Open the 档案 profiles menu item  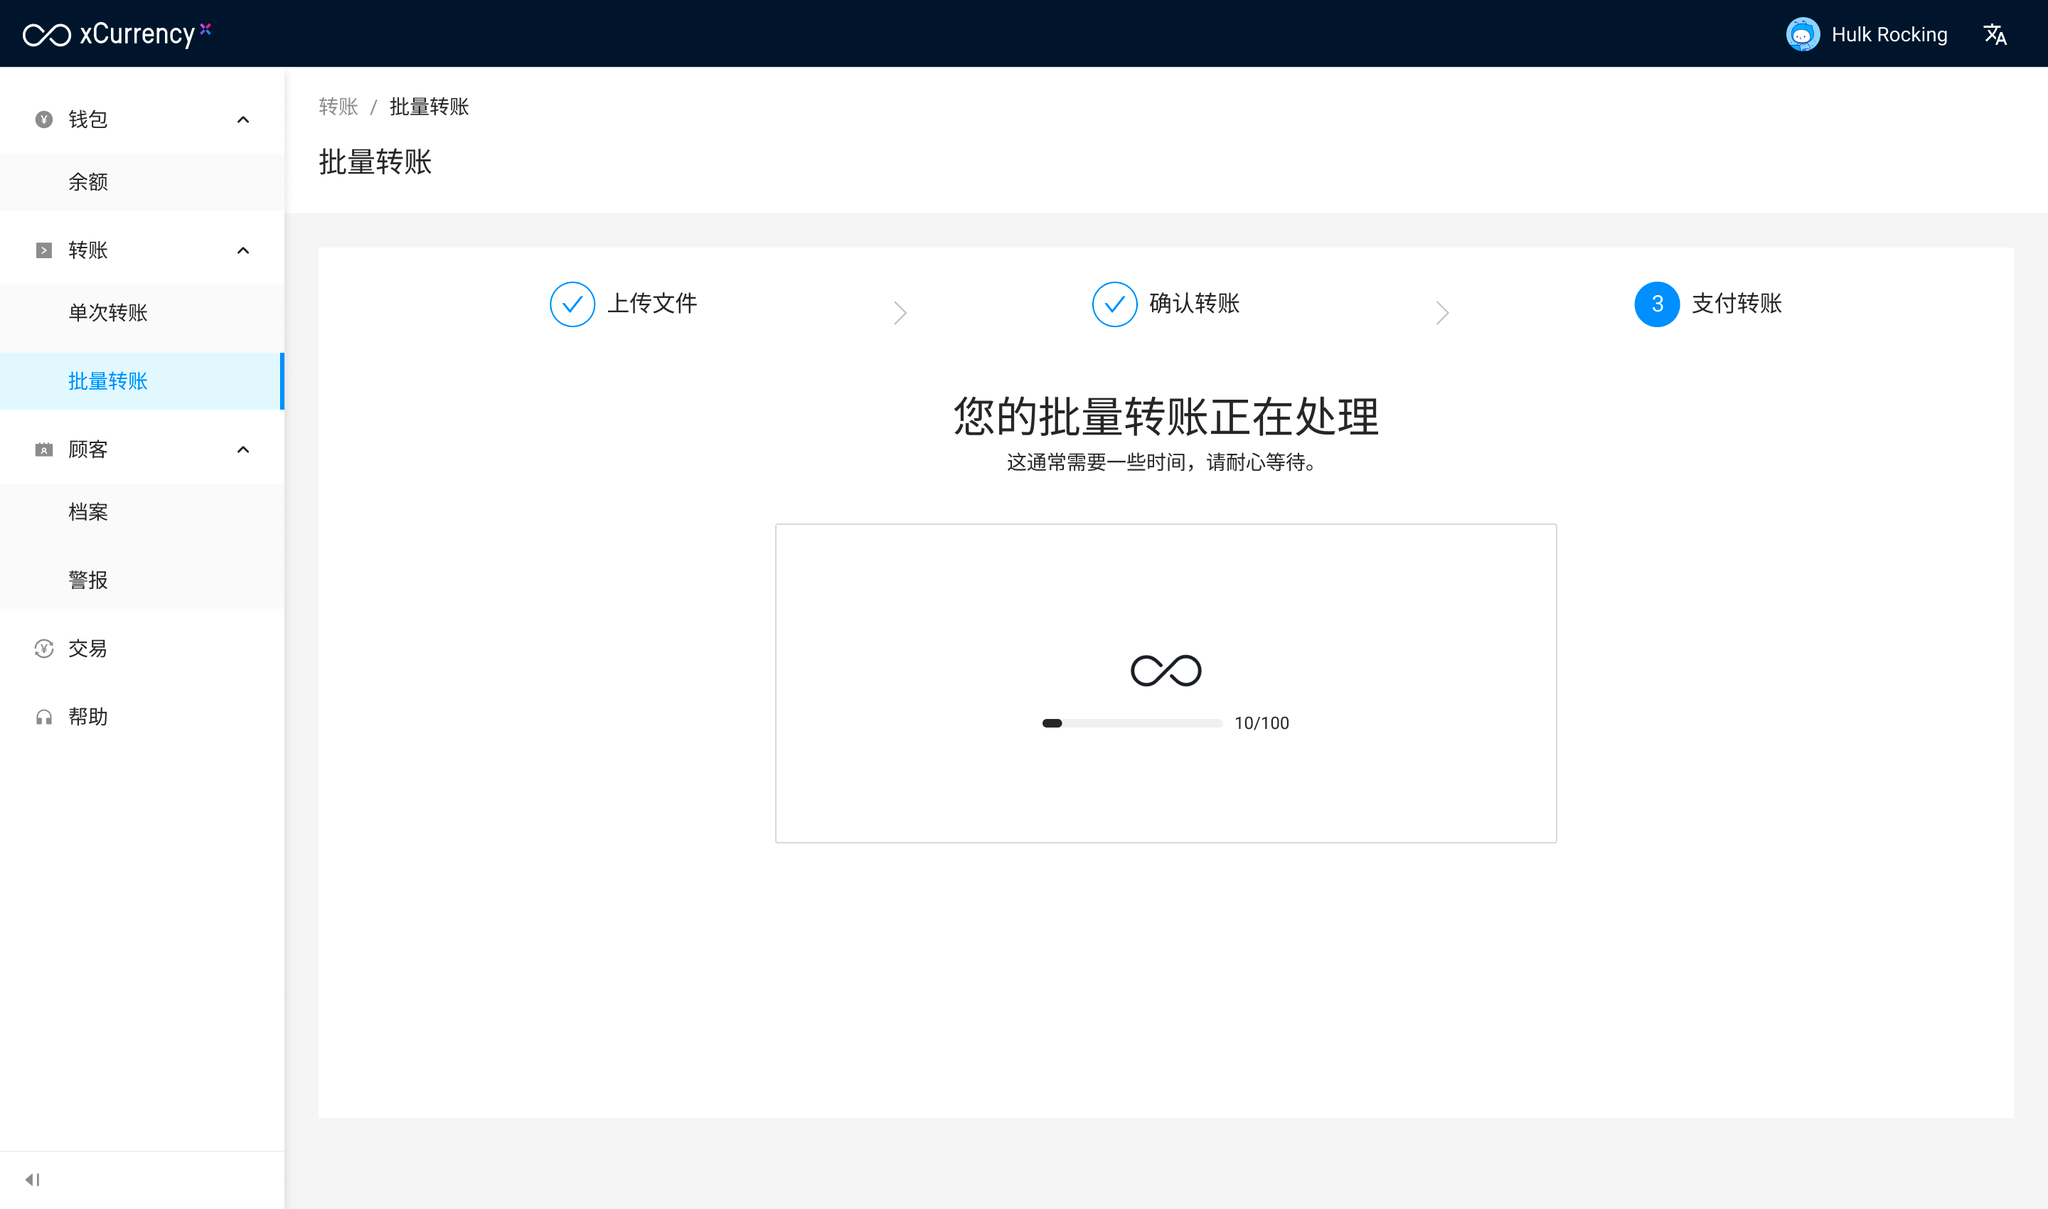[88, 512]
